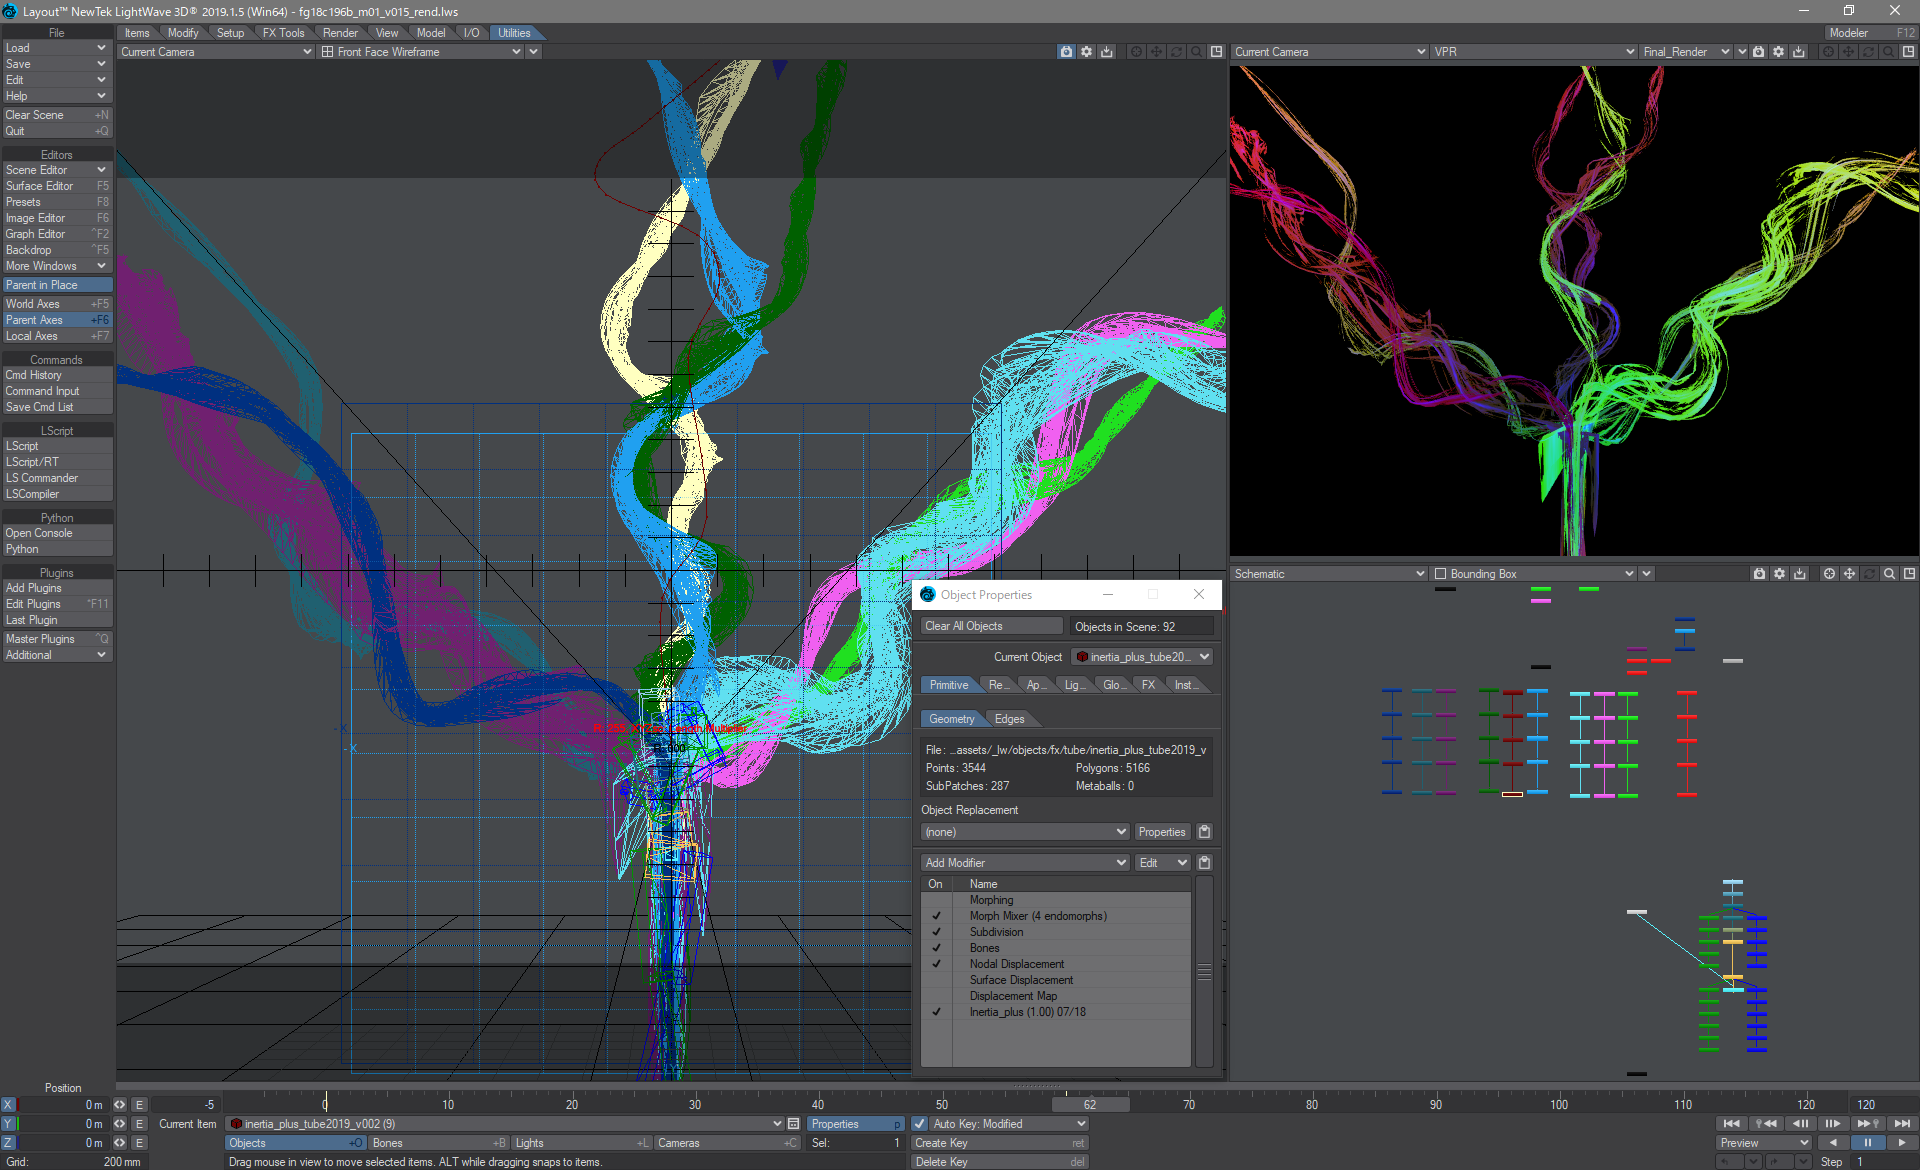
Task: Select the Geometry tab in Object Properties
Action: (x=949, y=717)
